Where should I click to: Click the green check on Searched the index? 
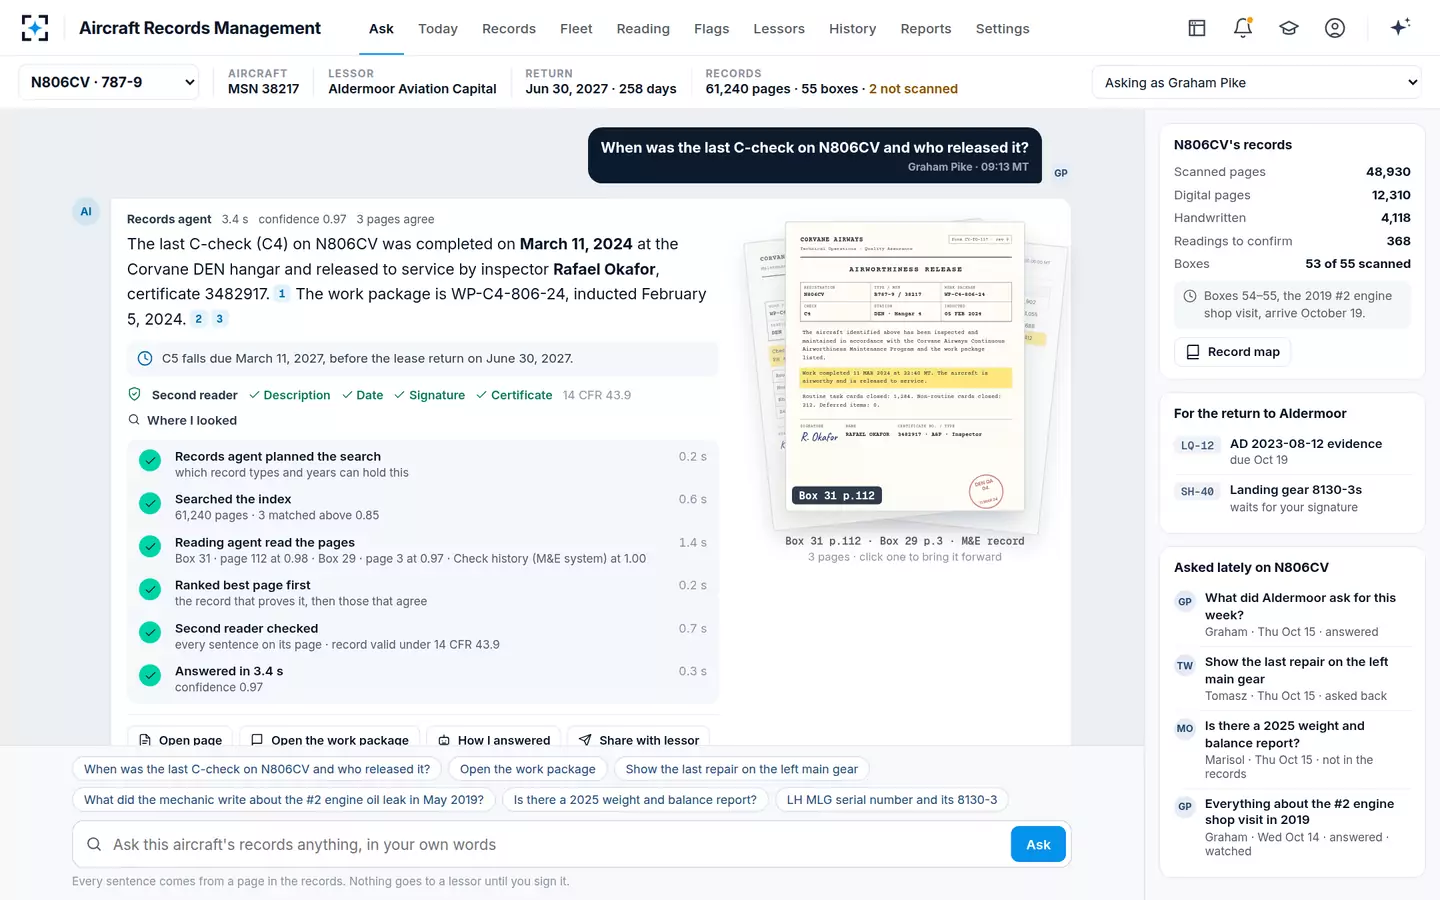coord(150,503)
